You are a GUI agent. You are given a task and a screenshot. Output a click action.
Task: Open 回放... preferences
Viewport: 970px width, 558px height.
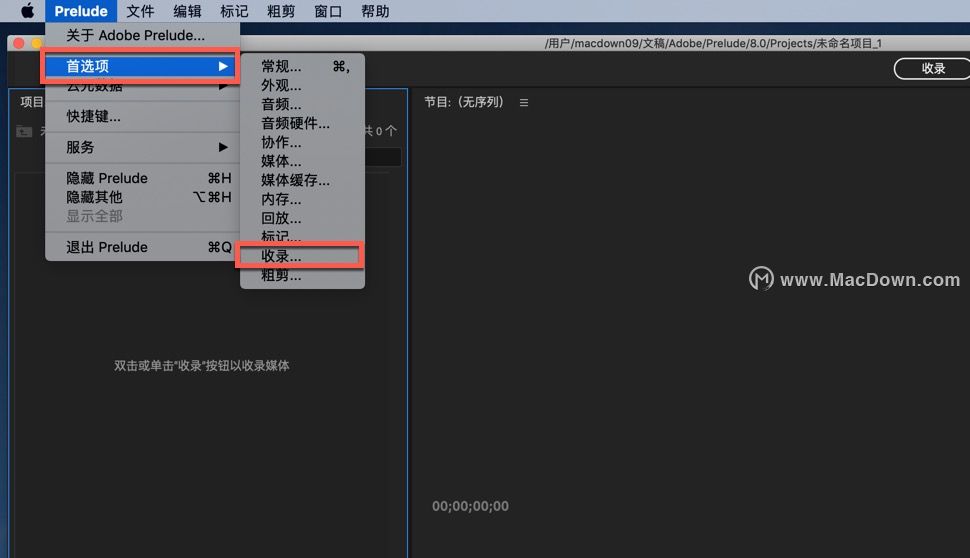click(303, 218)
